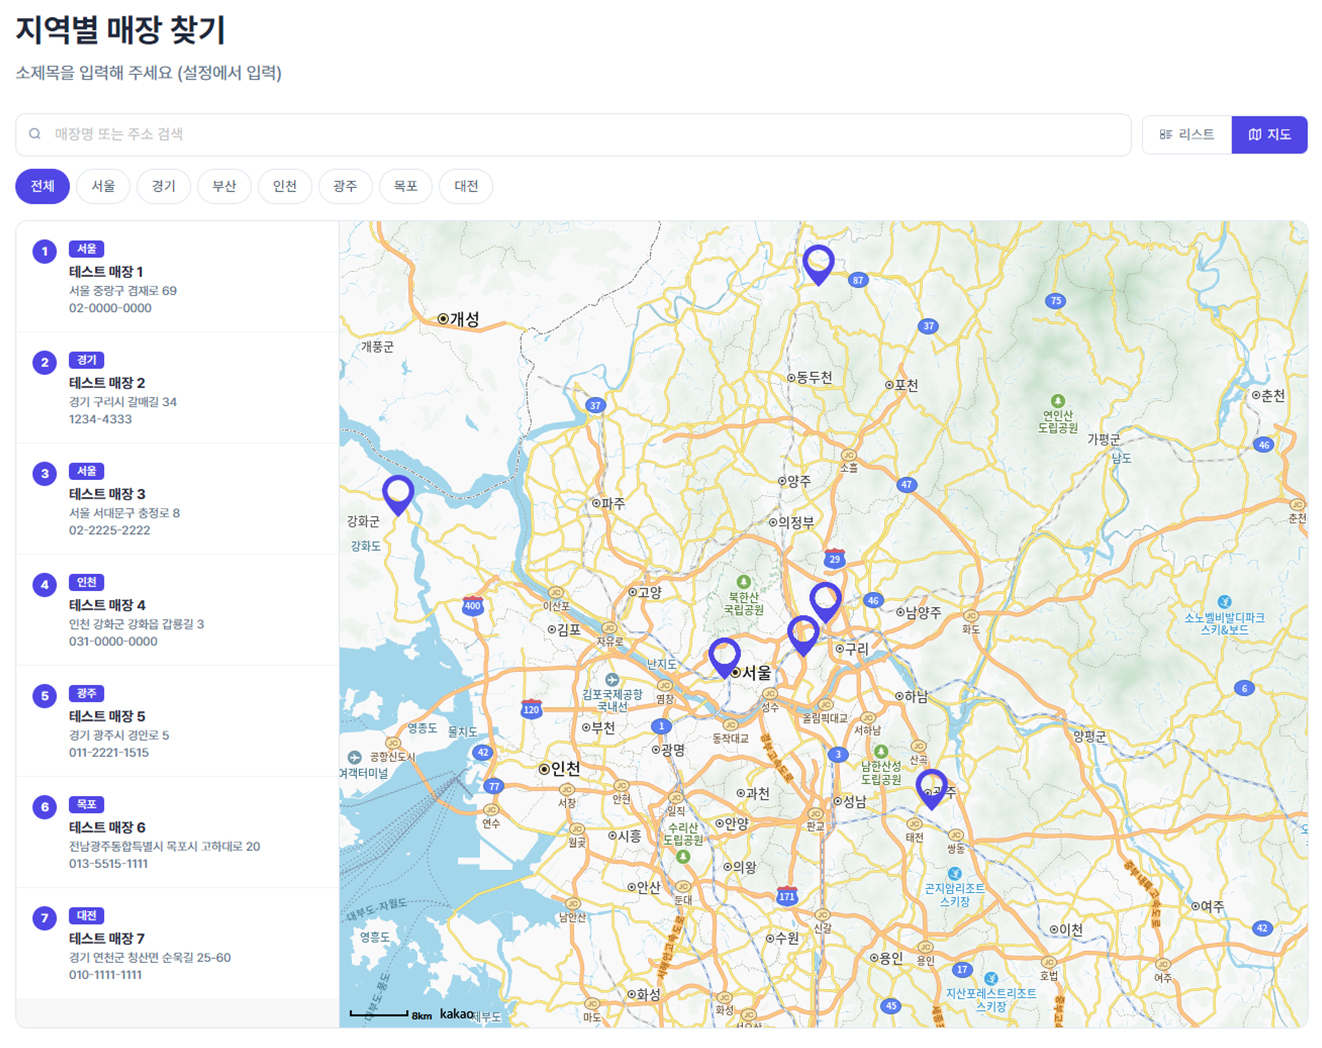Open 테스트 매장 3 in the list
Screen dimensions: 1322x1048
coord(177,499)
